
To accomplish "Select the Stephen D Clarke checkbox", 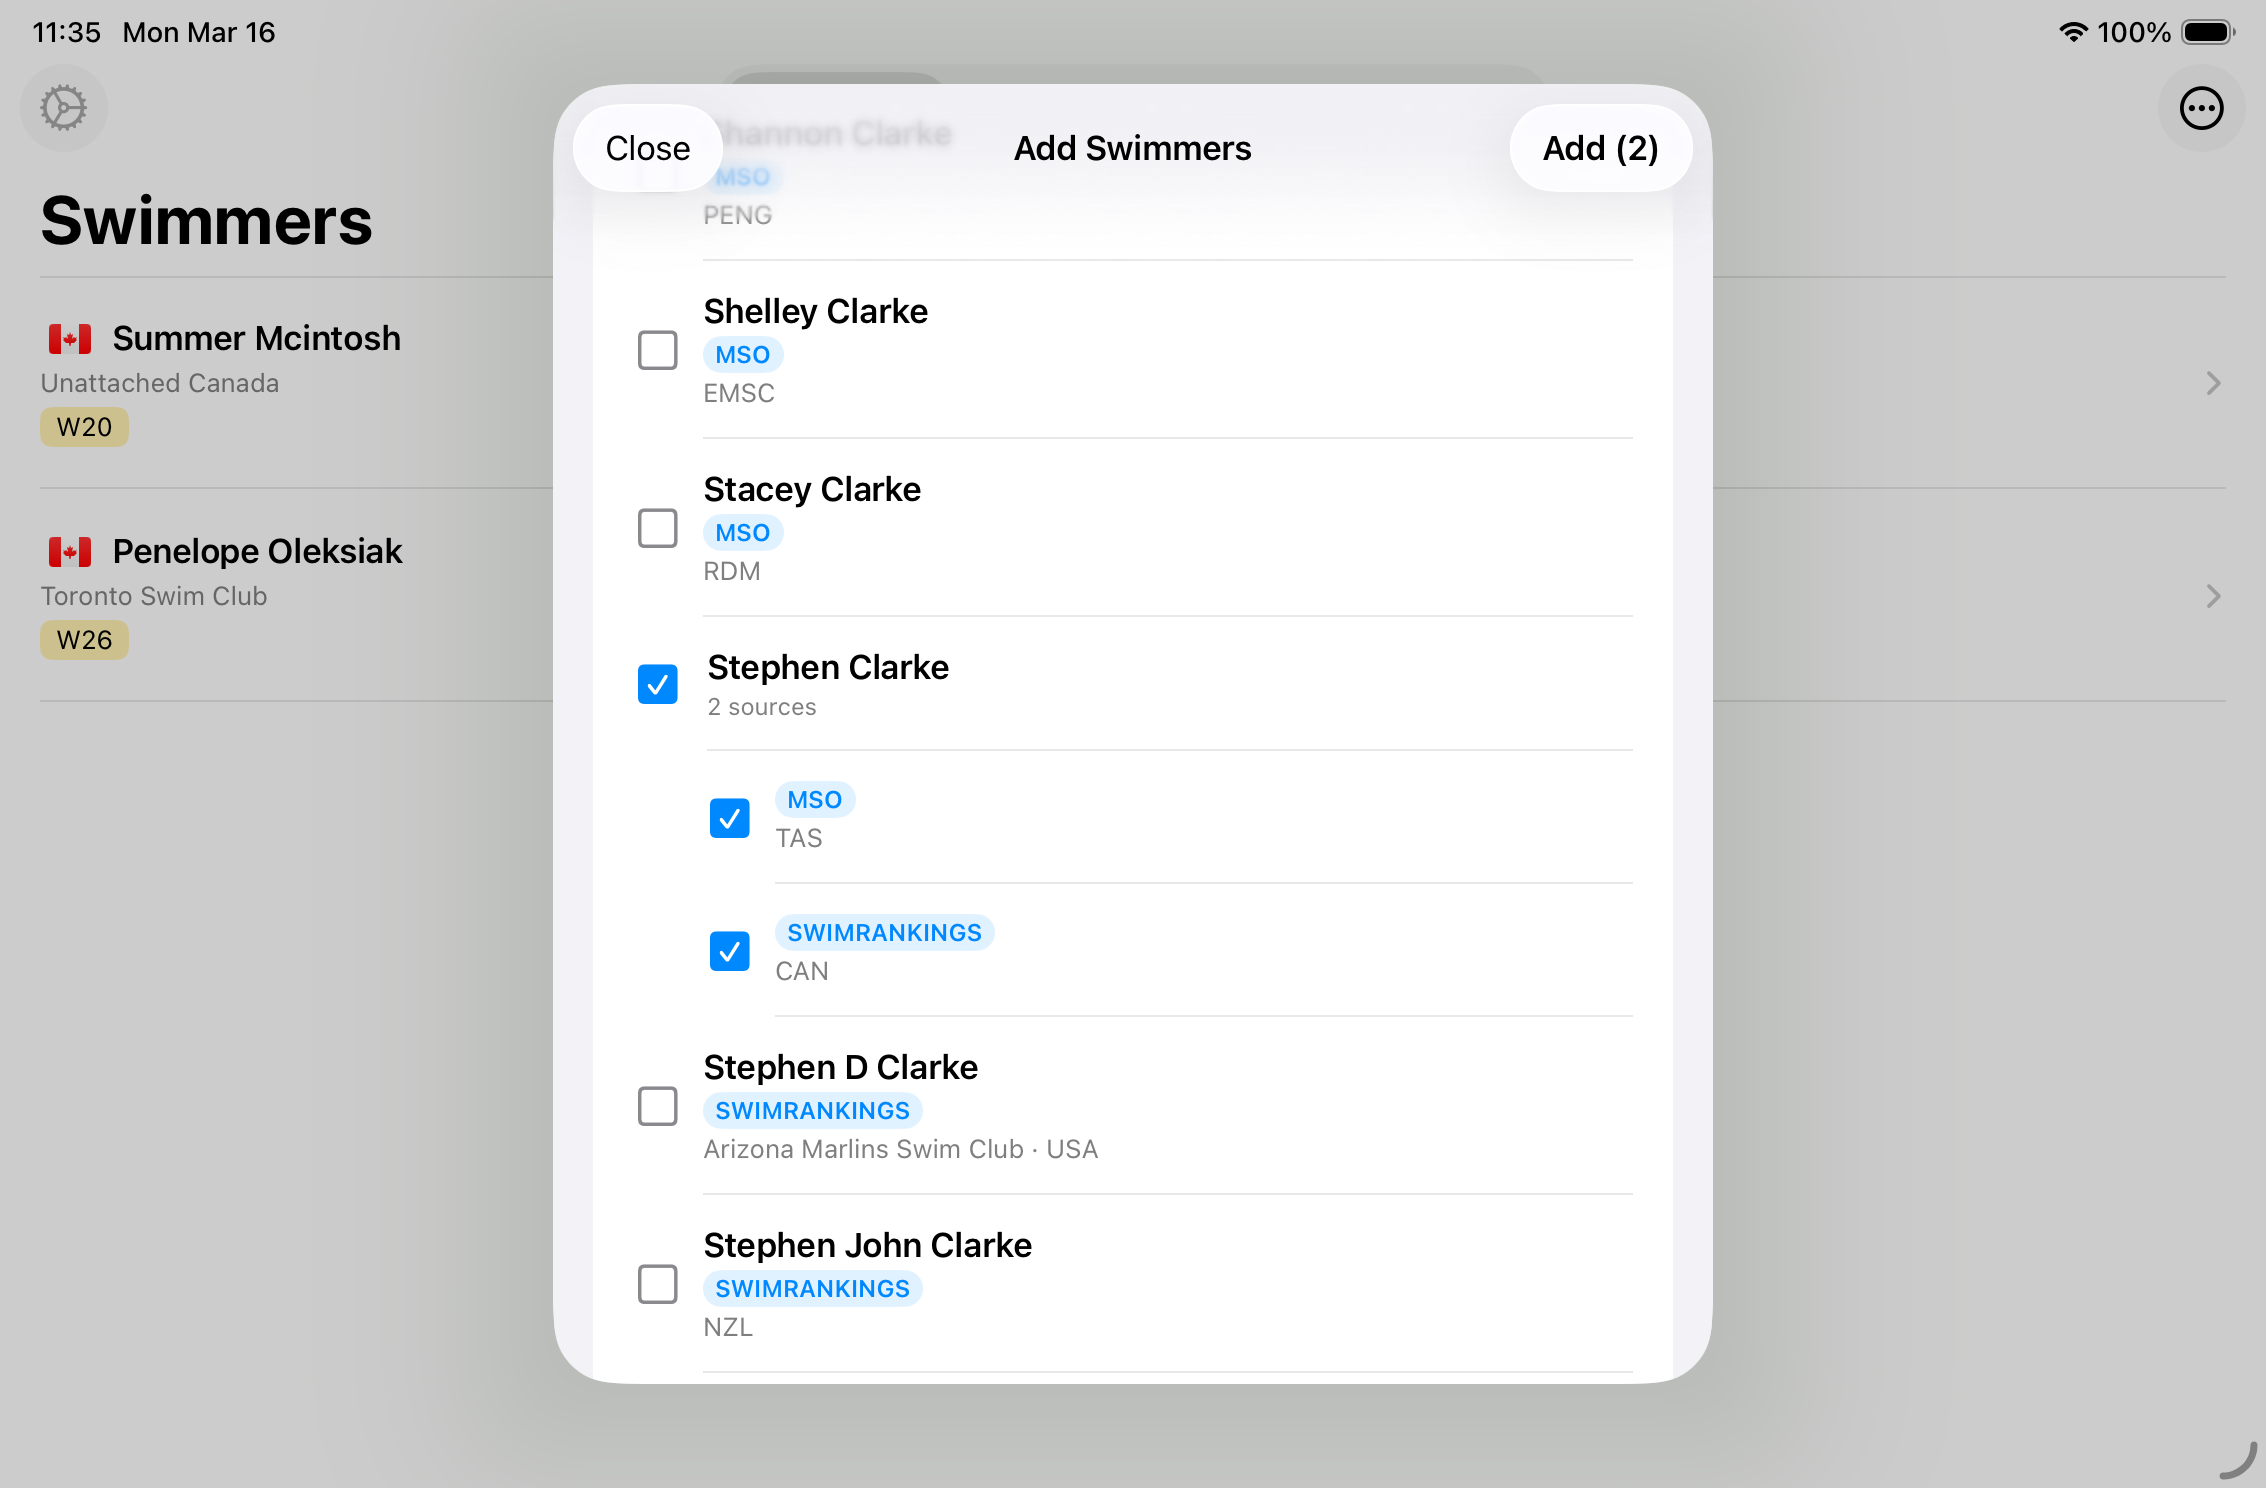I will tap(657, 1106).
